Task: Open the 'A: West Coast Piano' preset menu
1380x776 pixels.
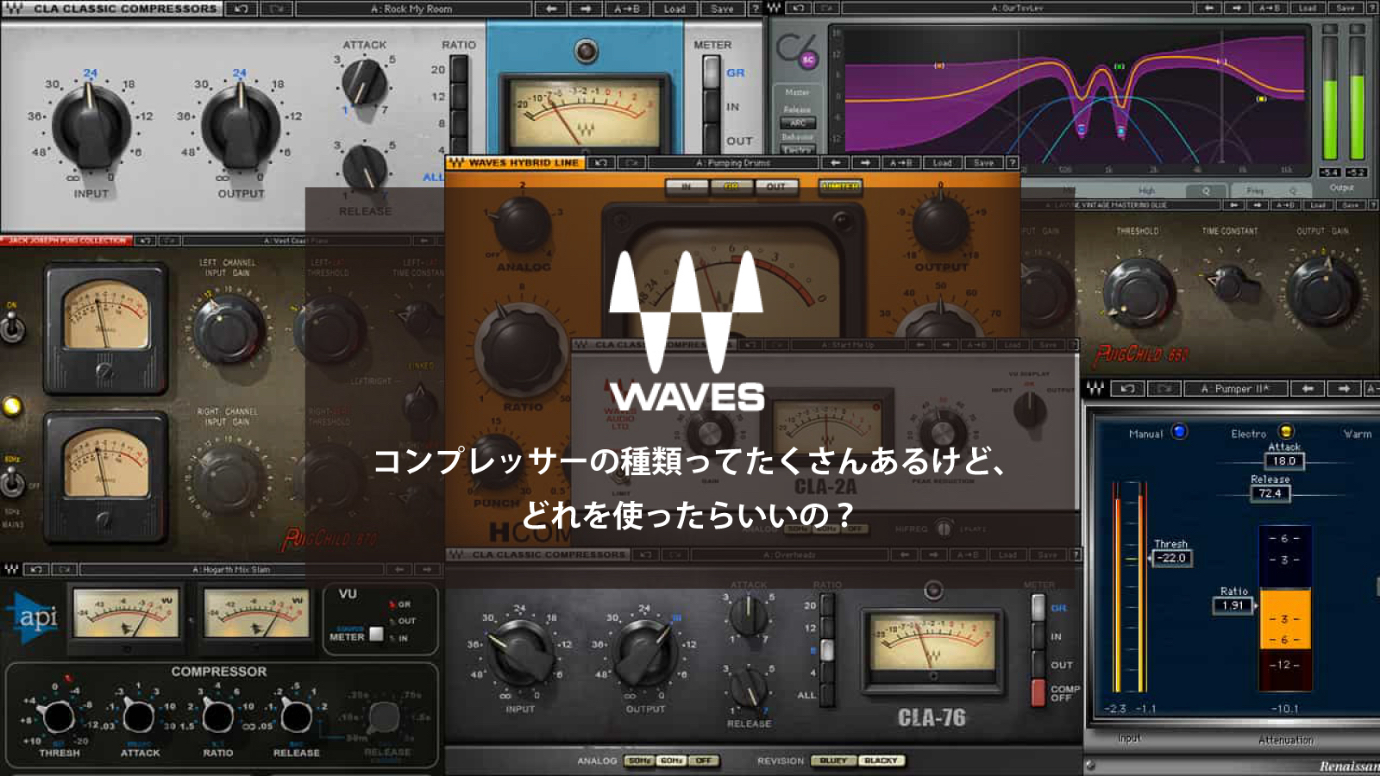Action: pyautogui.click(x=297, y=240)
